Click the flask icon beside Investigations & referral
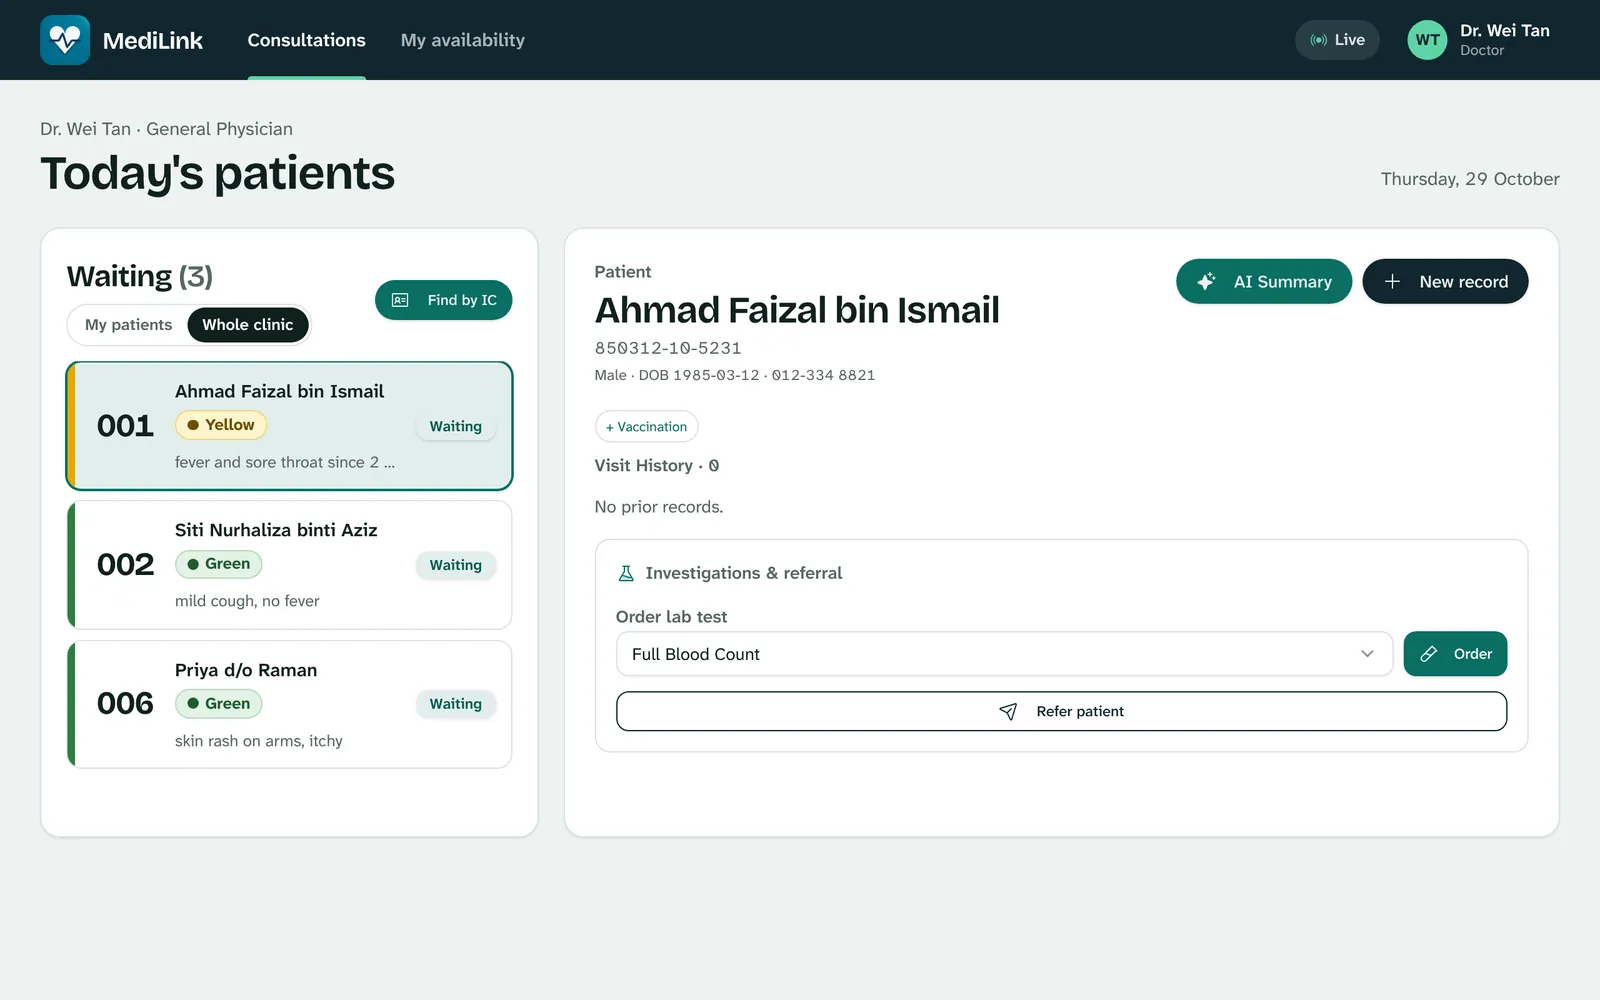Image resolution: width=1600 pixels, height=1000 pixels. click(626, 573)
